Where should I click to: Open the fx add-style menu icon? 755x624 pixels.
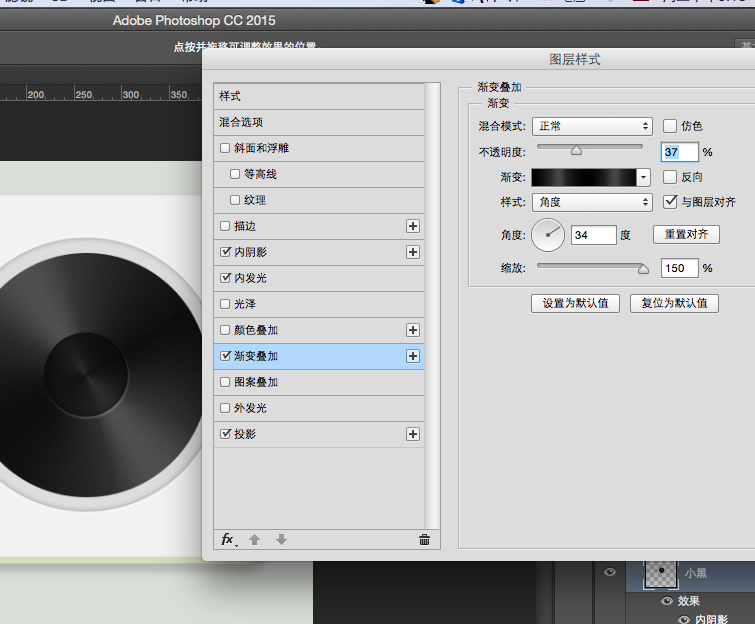(x=229, y=540)
